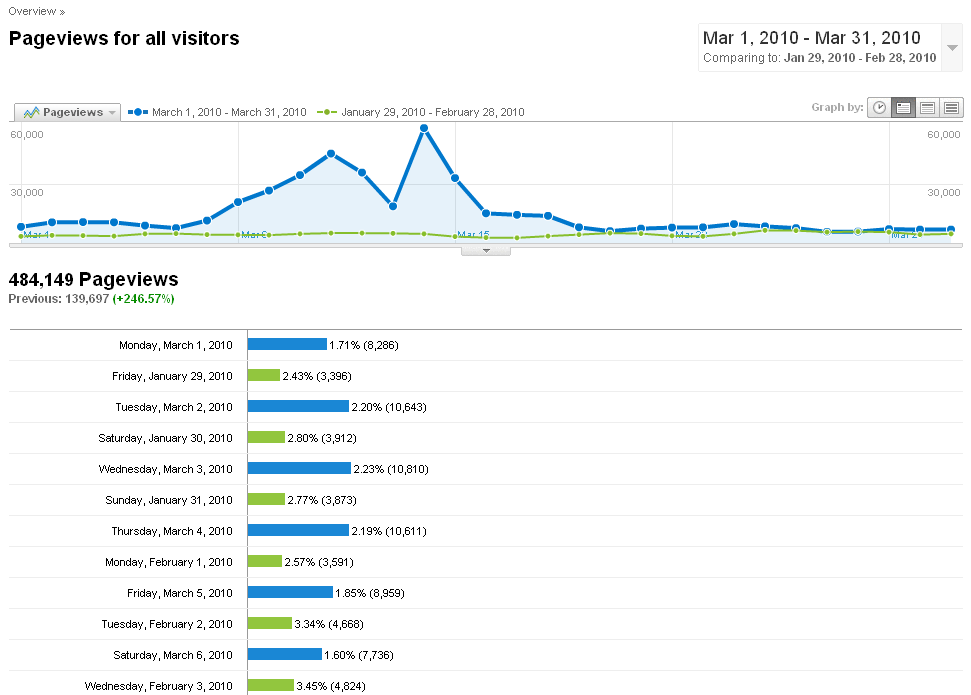Click the blue bar for Saturday, March 6, 2010

pyautogui.click(x=285, y=654)
